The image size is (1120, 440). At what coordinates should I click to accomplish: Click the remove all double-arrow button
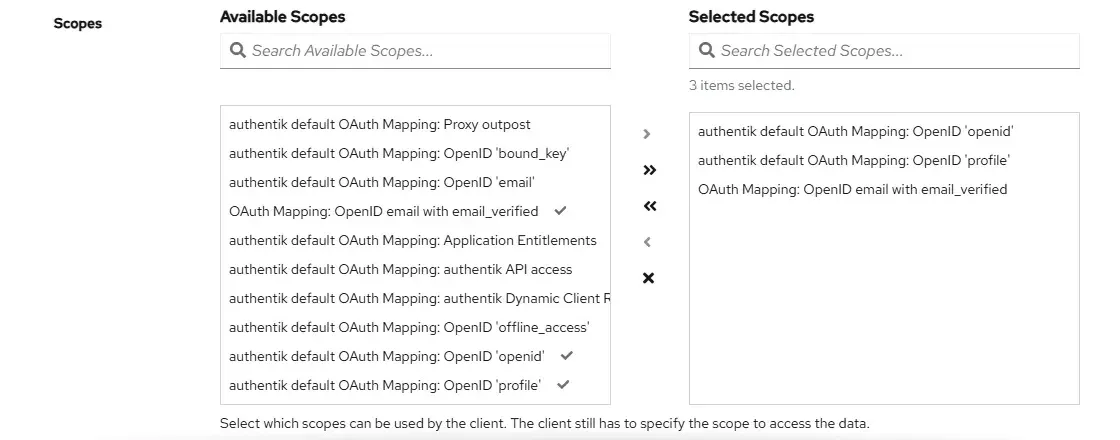[x=649, y=206]
